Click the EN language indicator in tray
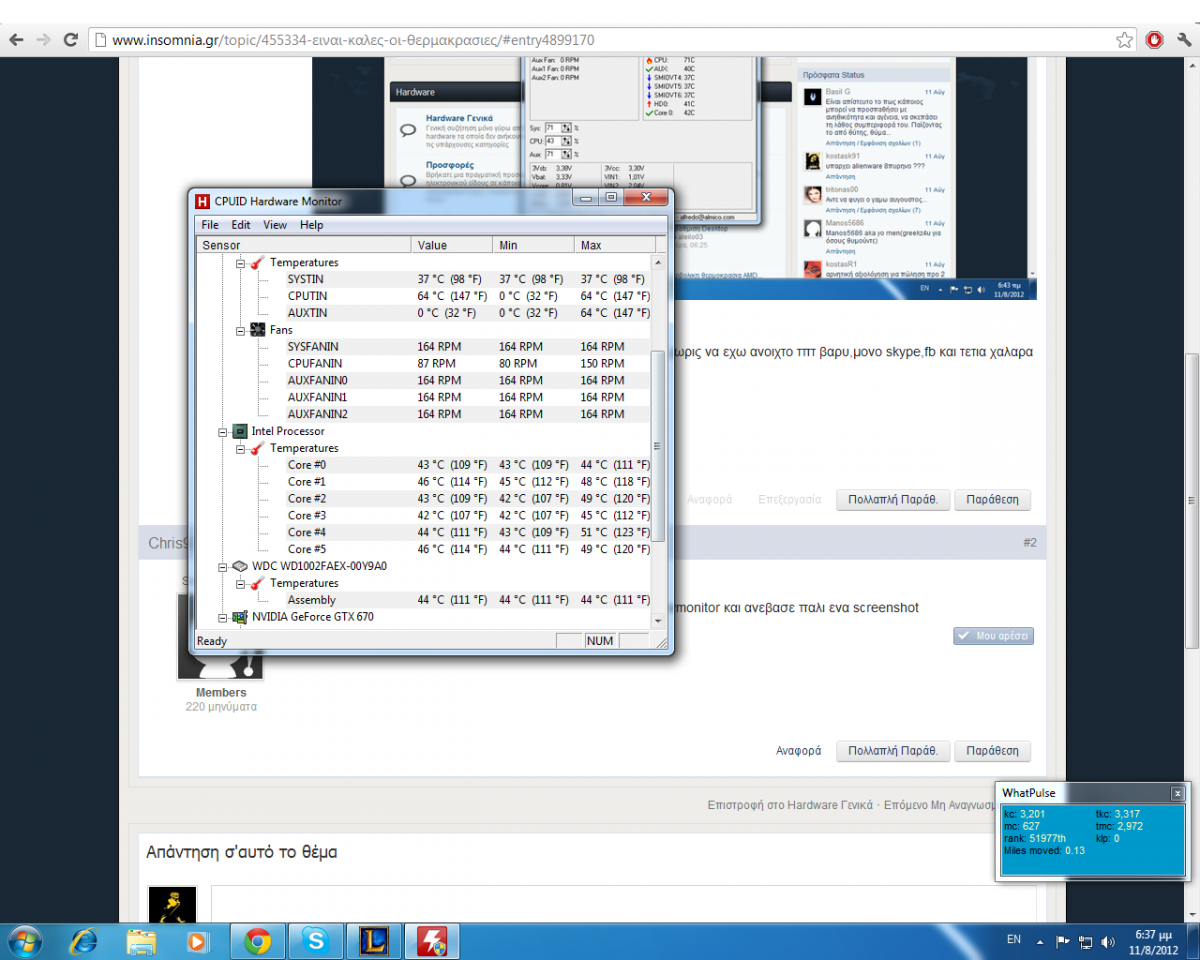This screenshot has width=1200, height=960. pos(1014,940)
